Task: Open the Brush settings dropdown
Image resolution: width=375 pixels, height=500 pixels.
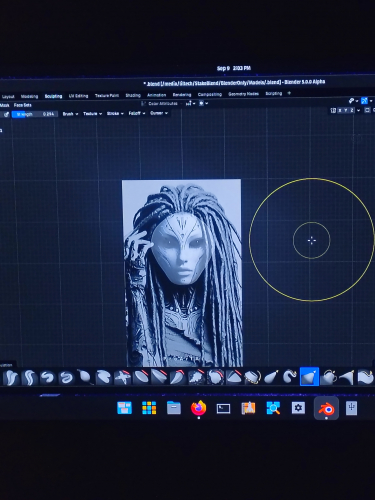Action: coord(70,114)
